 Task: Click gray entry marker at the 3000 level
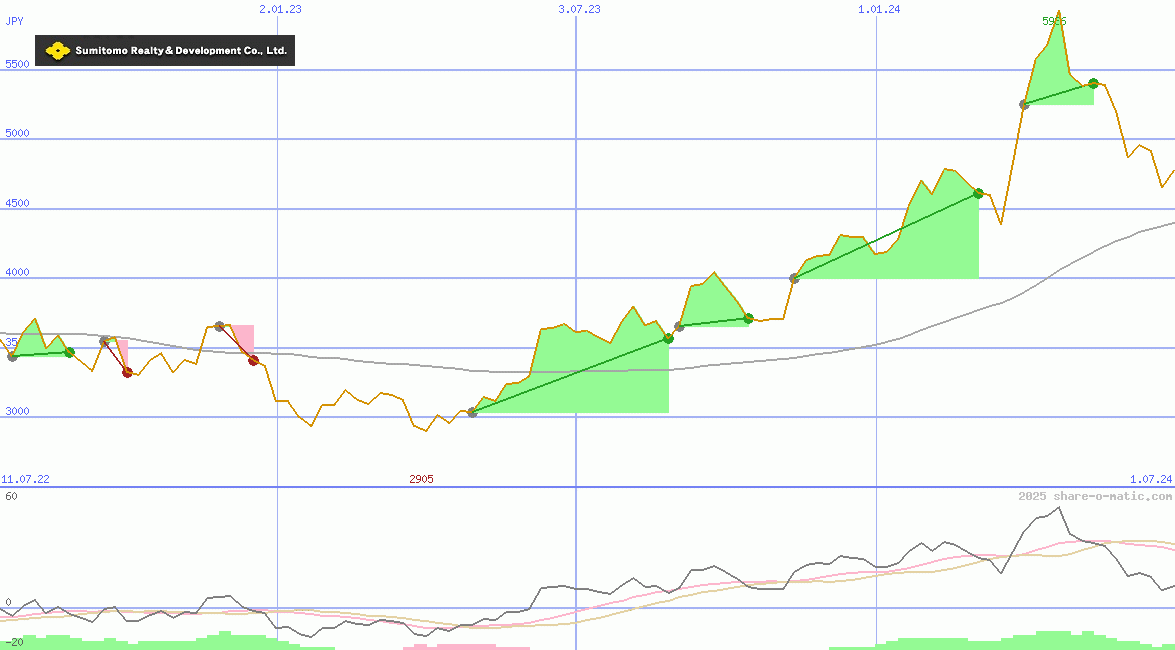472,412
